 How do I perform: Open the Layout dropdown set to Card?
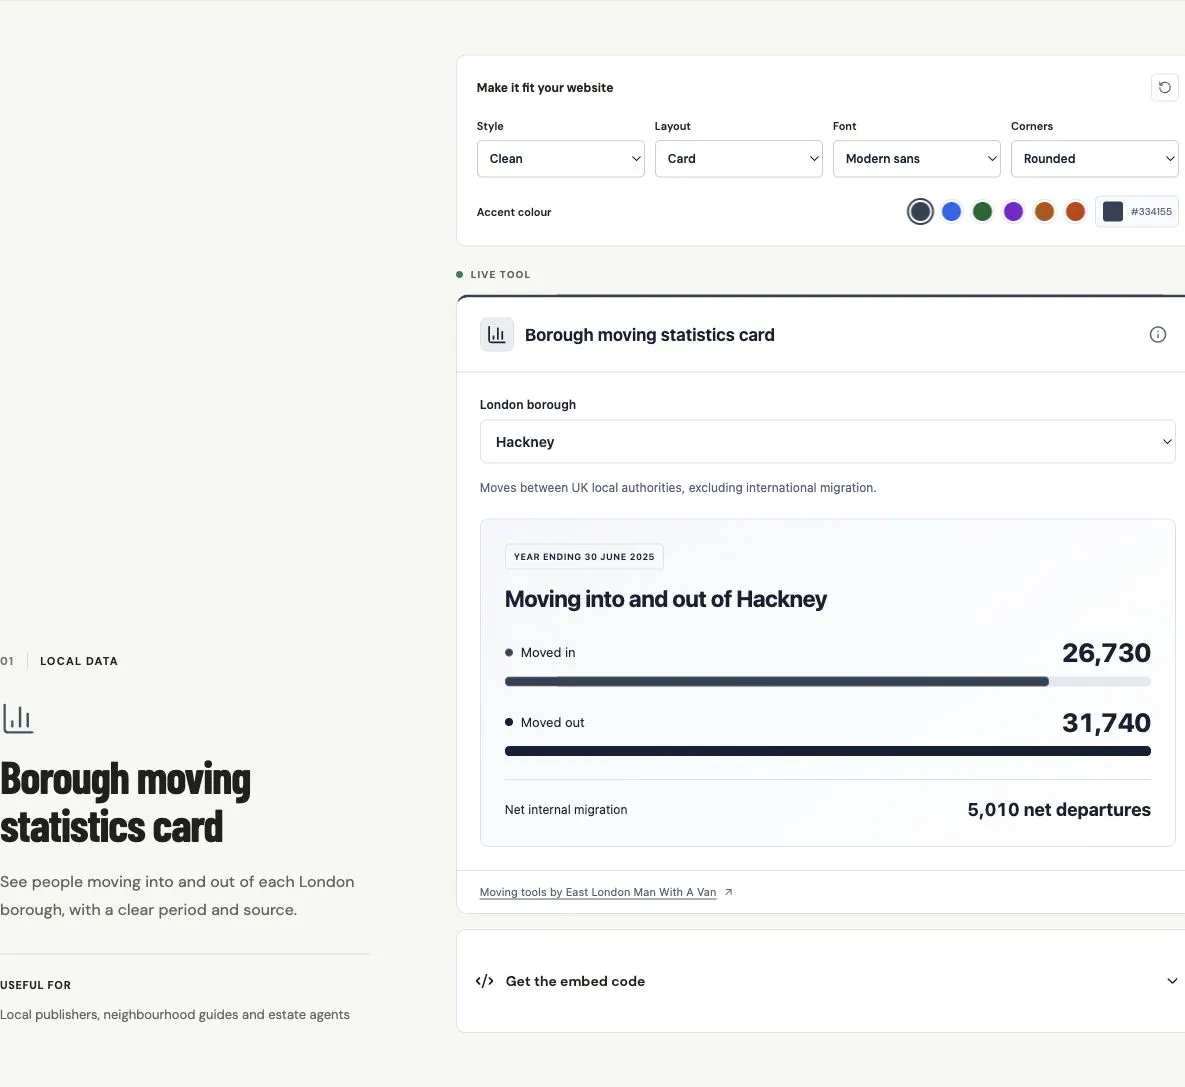738,159
